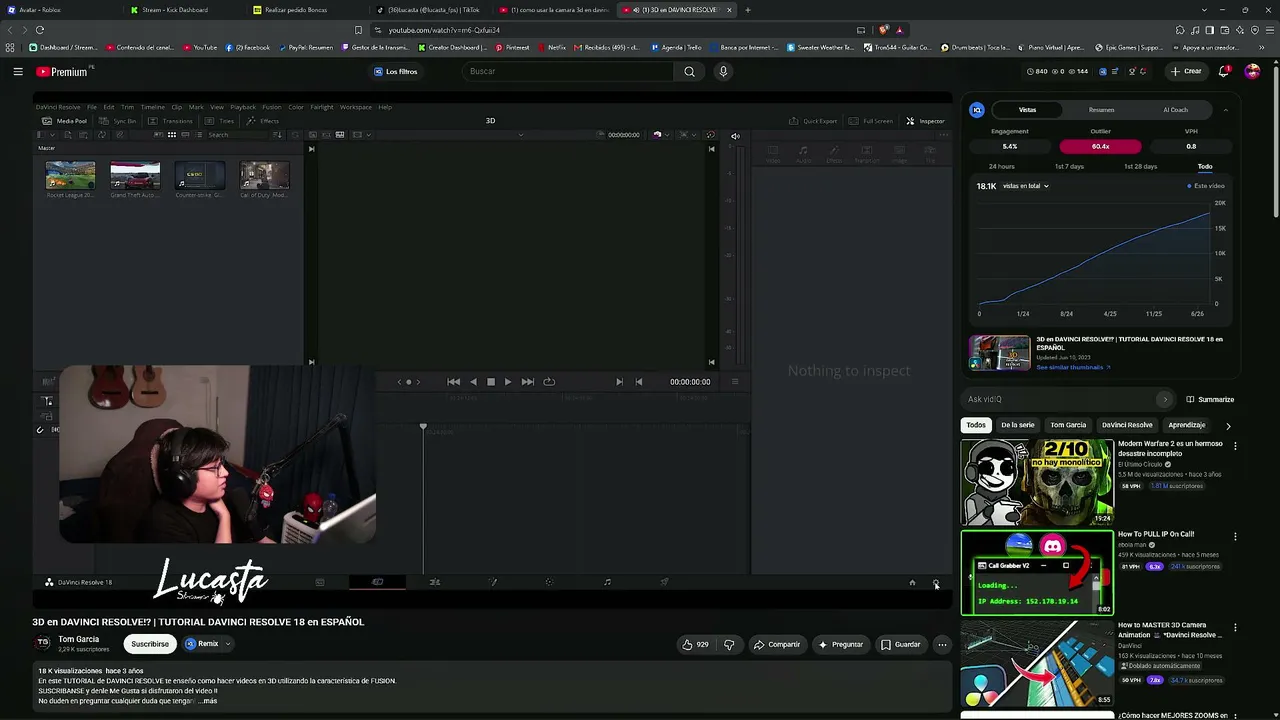
Task: Expand the Remix options dropdown
Action: pos(227,644)
